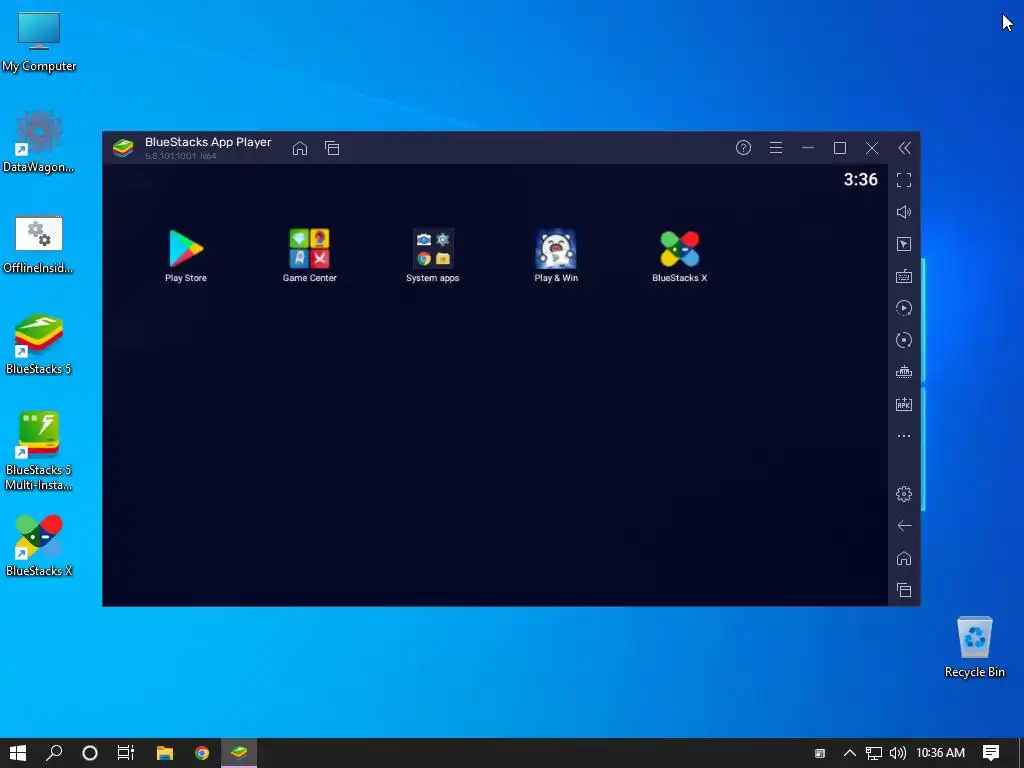The height and width of the screenshot is (768, 1024).
Task: Open the macro recorder sidebar icon
Action: point(904,372)
